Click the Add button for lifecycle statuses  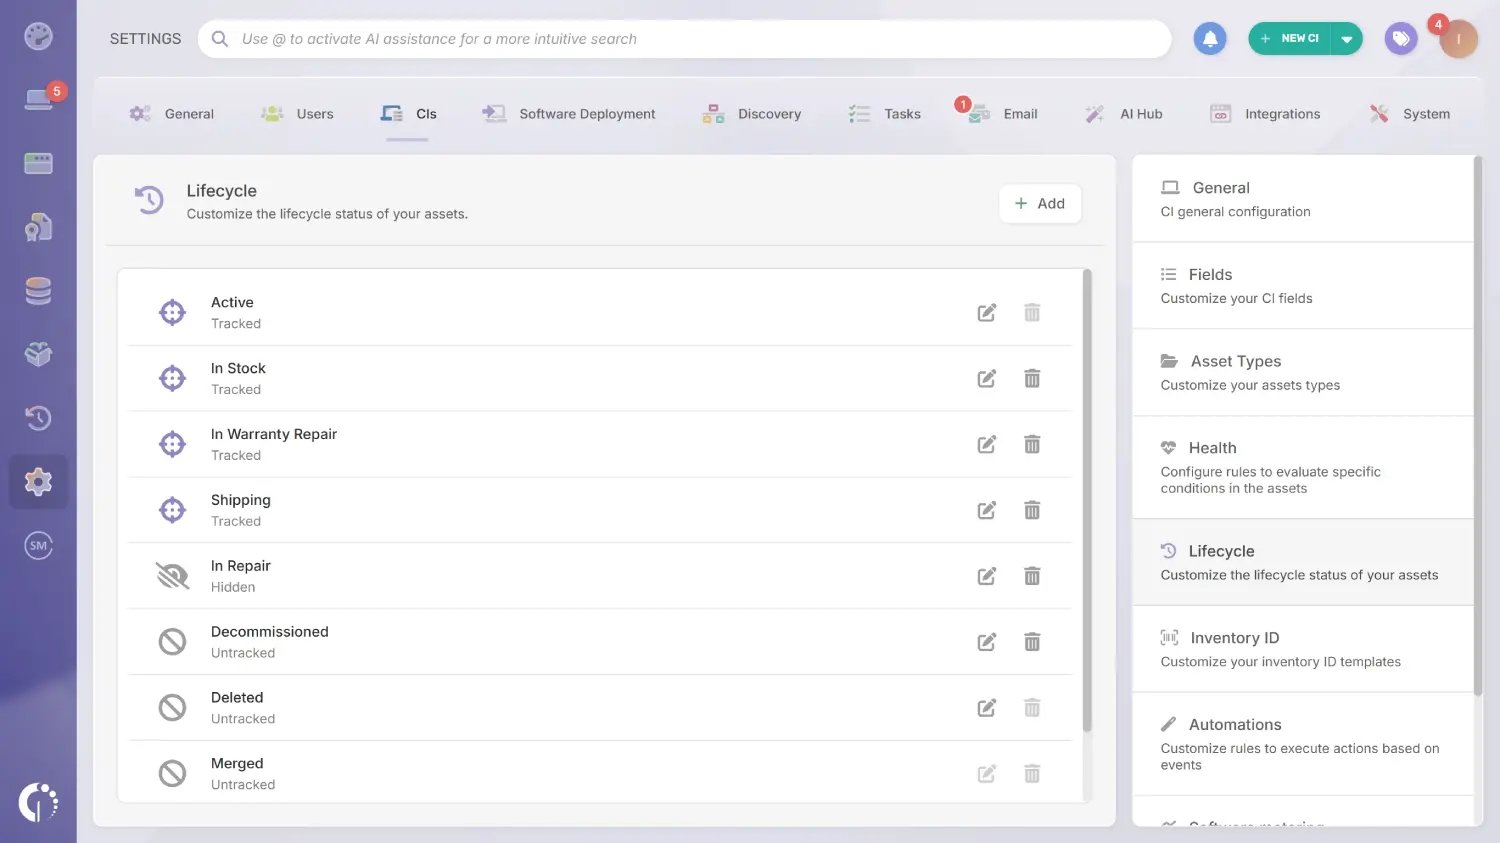1040,203
